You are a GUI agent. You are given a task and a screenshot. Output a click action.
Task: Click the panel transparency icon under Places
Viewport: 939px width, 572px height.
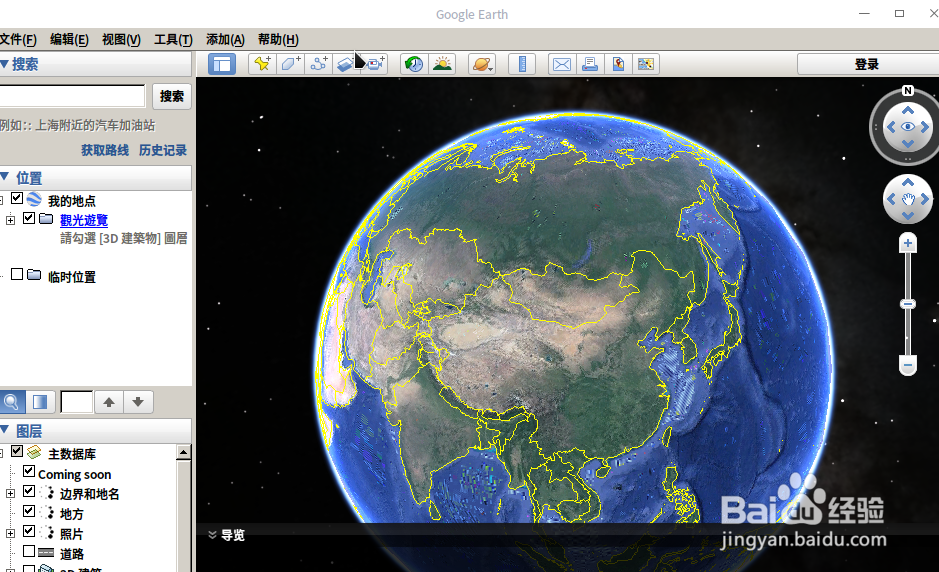pos(40,402)
